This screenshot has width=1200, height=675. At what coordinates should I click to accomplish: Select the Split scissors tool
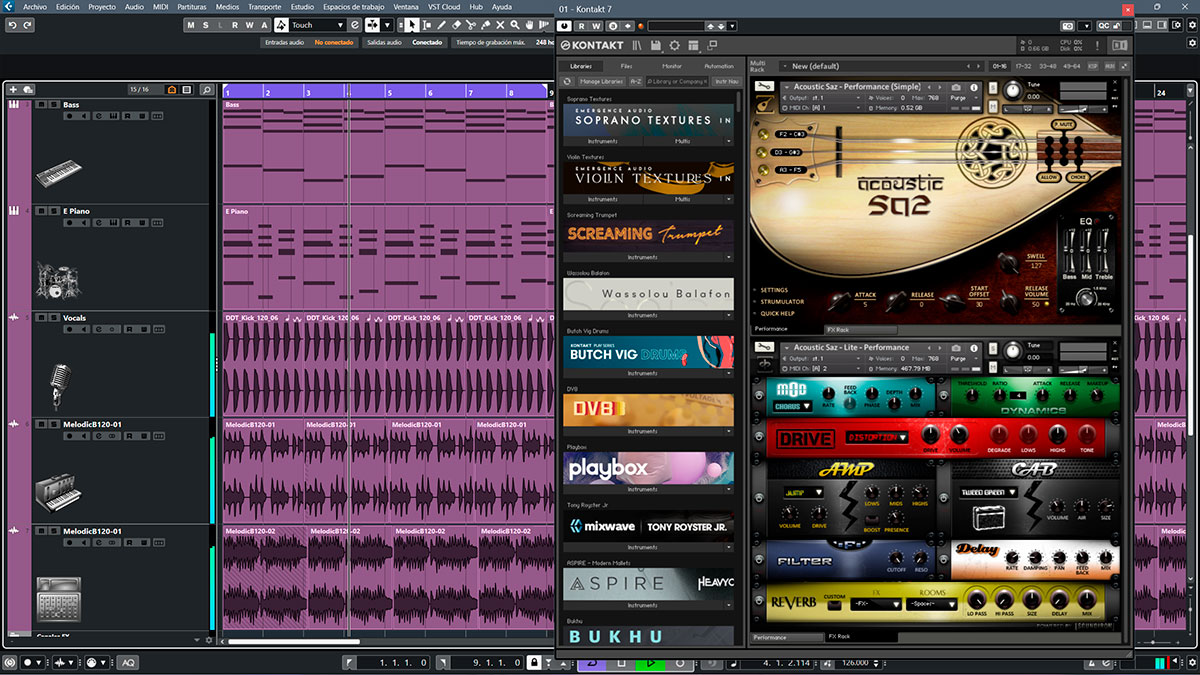[x=471, y=25]
